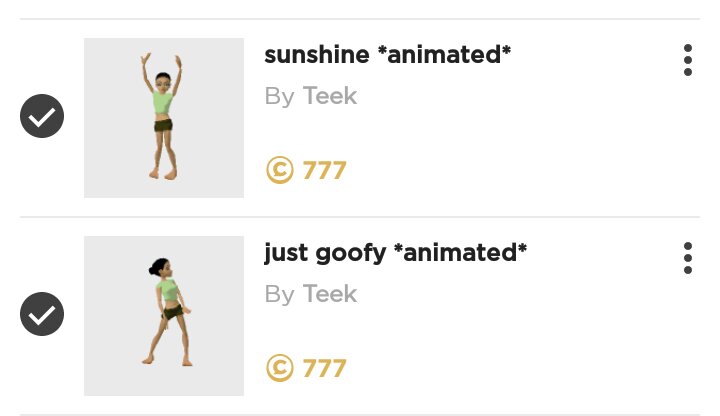Click the word "sunshine" in the title
The width and height of the screenshot is (720, 416).
[314, 55]
